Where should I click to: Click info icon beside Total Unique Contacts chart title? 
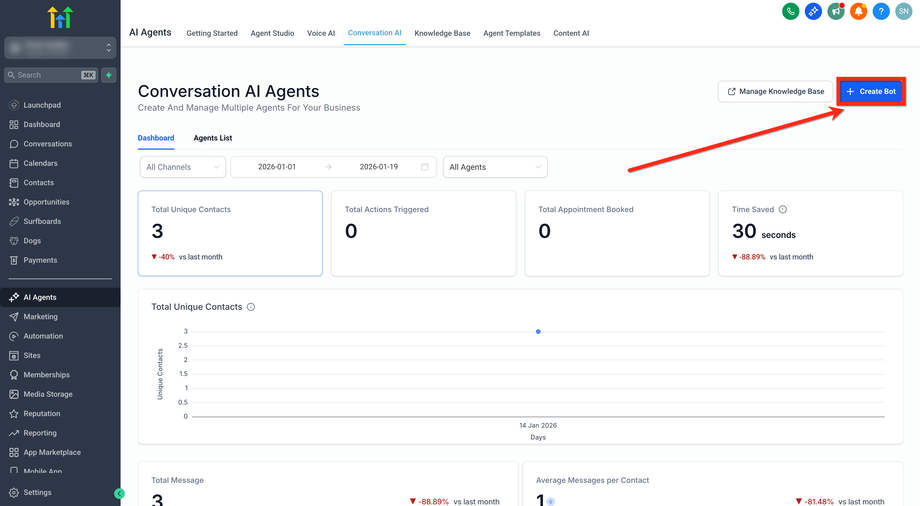251,307
